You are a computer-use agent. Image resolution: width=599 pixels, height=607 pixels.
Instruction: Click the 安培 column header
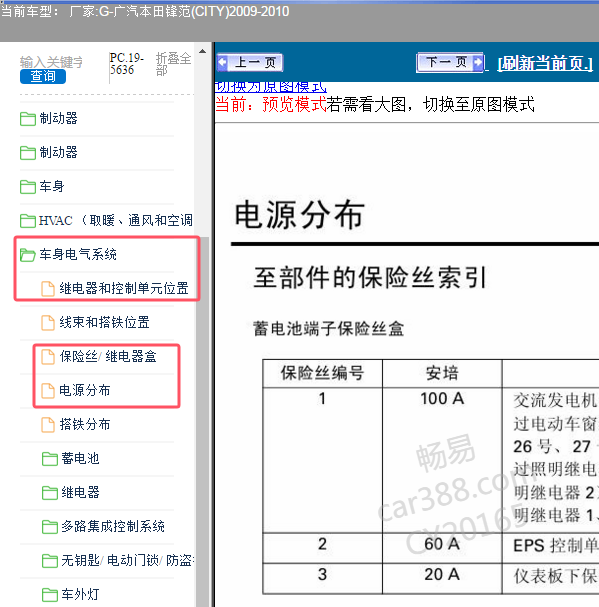pos(442,374)
